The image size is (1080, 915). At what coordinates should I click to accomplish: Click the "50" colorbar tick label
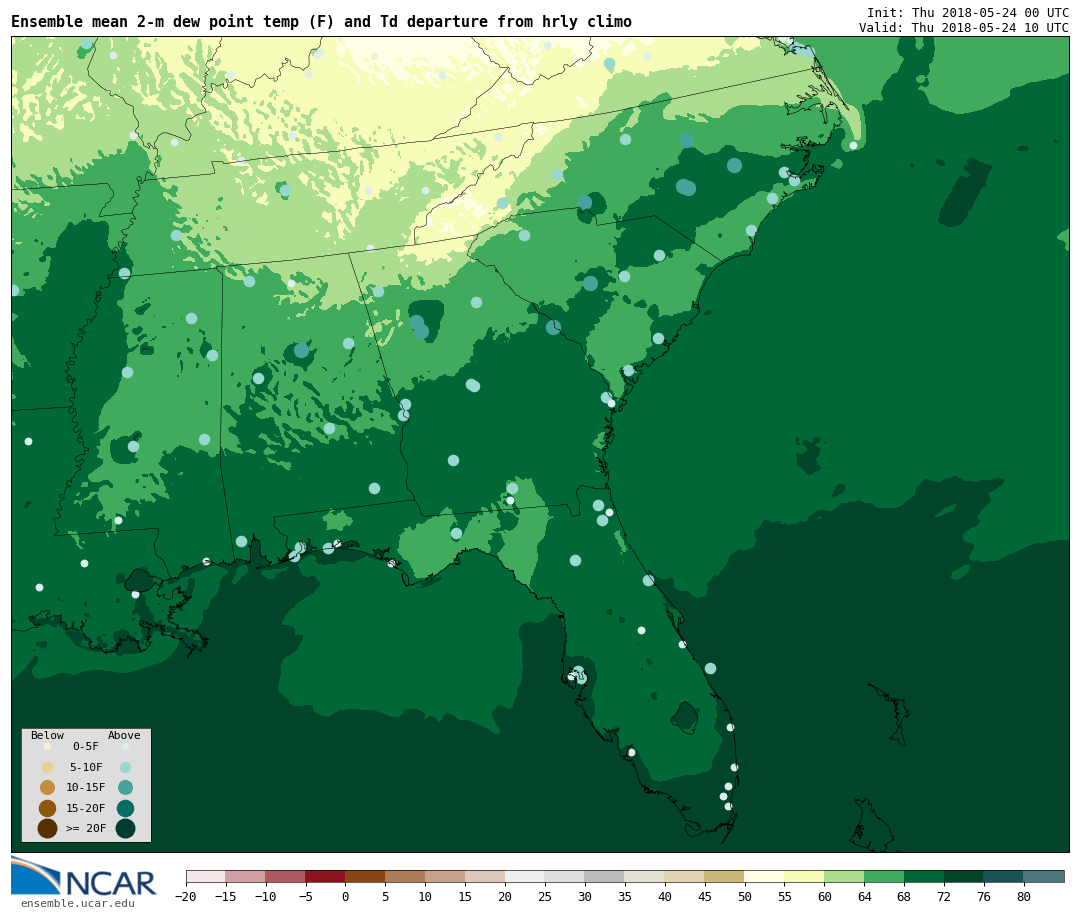click(x=745, y=896)
